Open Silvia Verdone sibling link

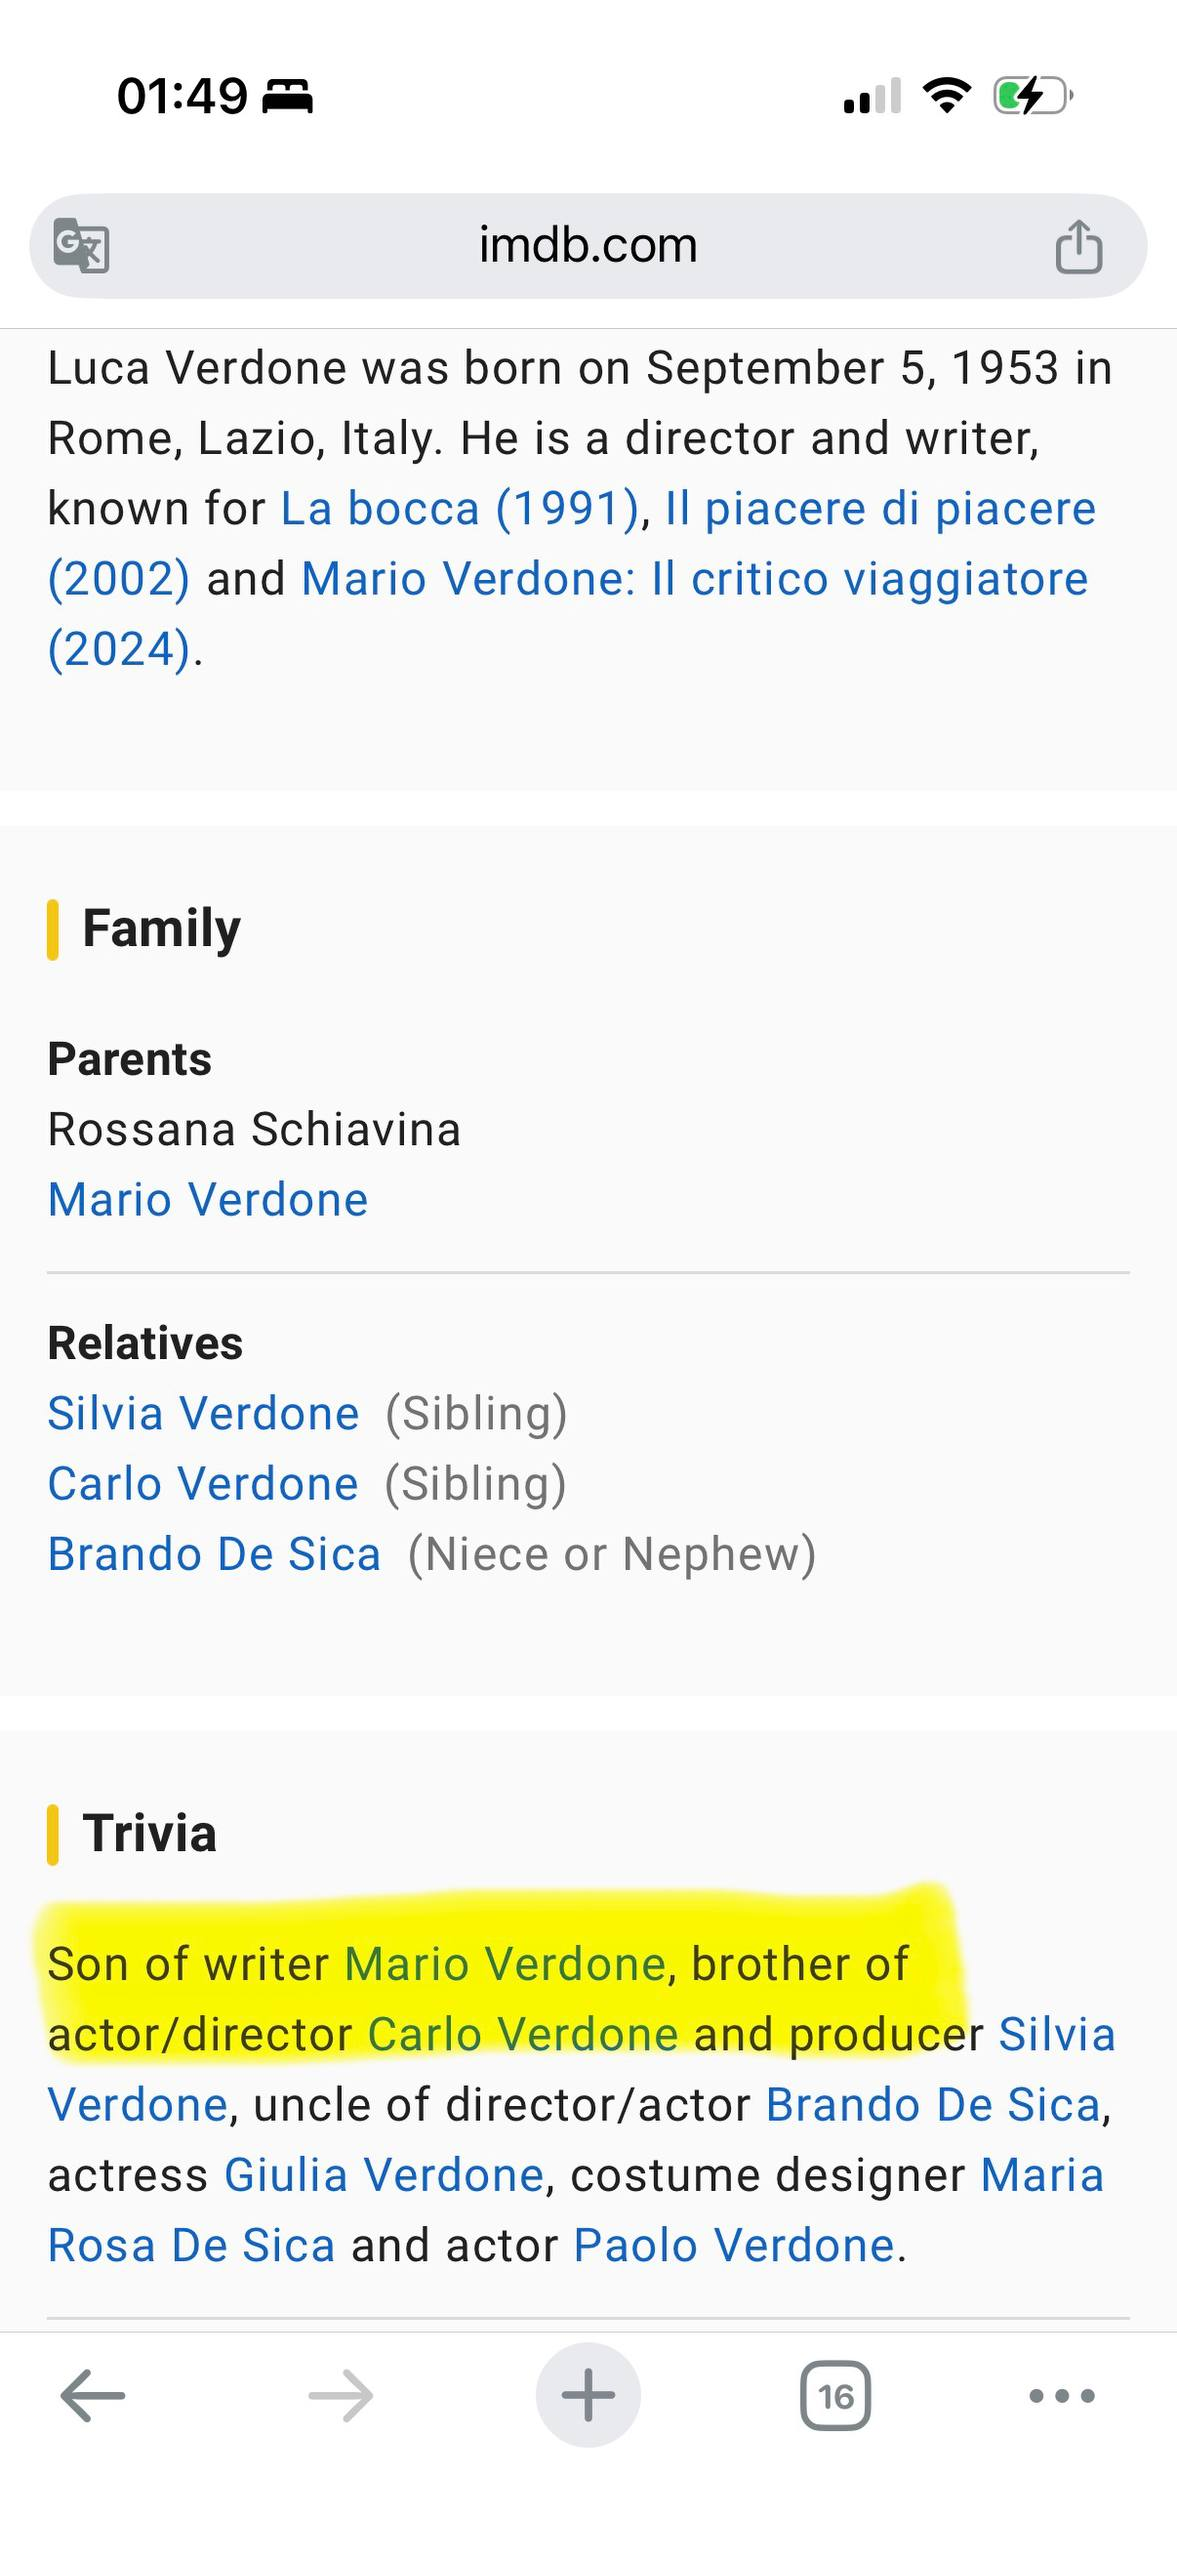pos(203,1413)
